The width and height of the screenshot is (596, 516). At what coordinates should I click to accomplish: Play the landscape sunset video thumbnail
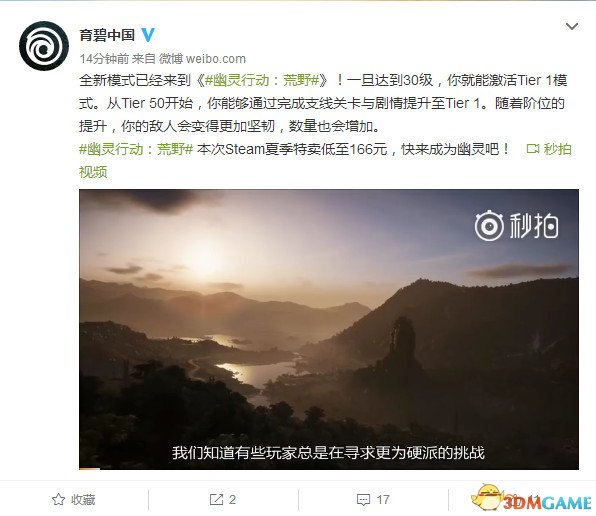329,329
